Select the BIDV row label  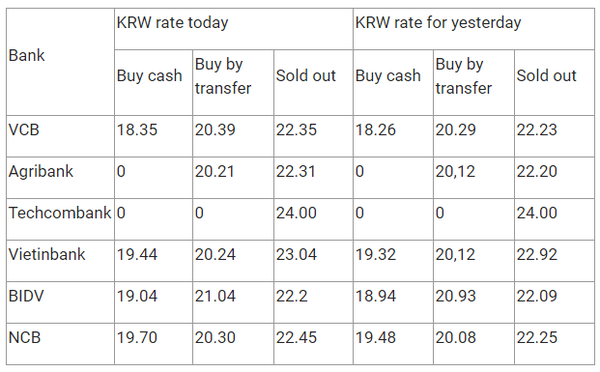(26, 296)
